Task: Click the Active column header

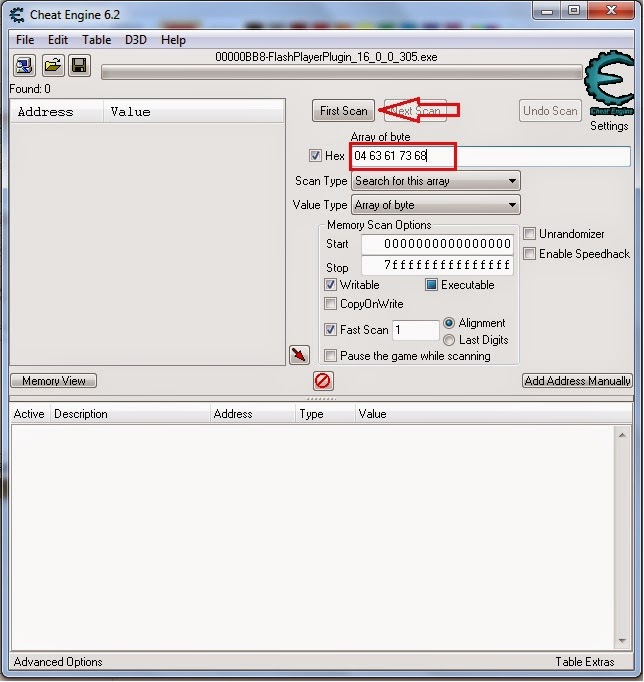Action: coord(30,414)
